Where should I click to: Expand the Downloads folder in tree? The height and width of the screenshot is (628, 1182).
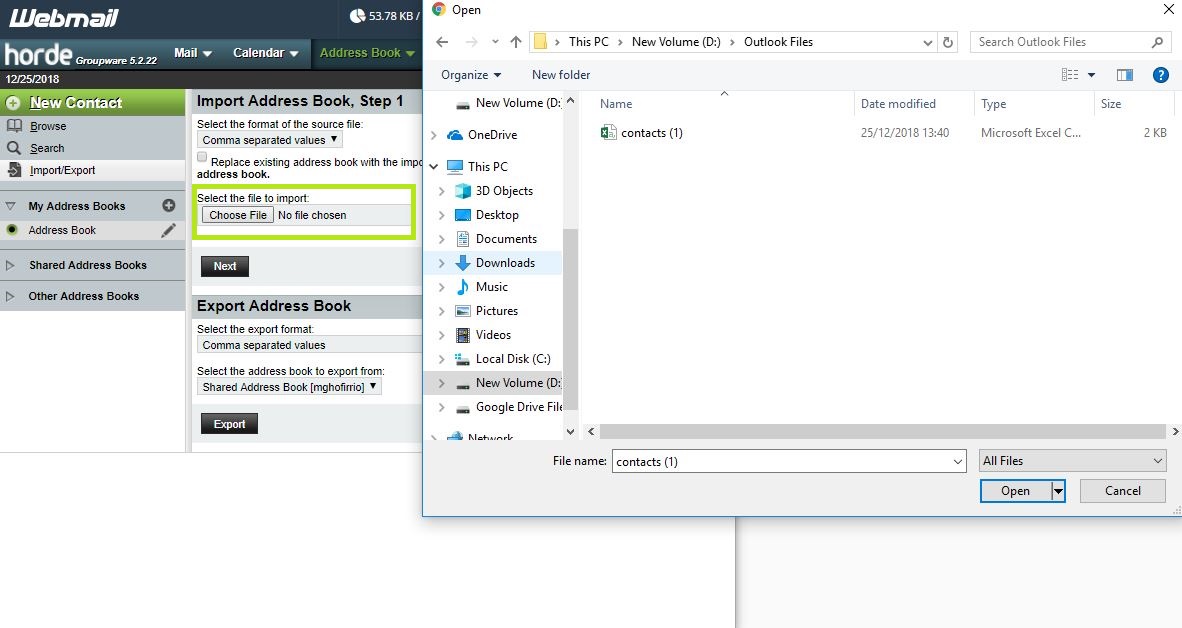coord(441,263)
